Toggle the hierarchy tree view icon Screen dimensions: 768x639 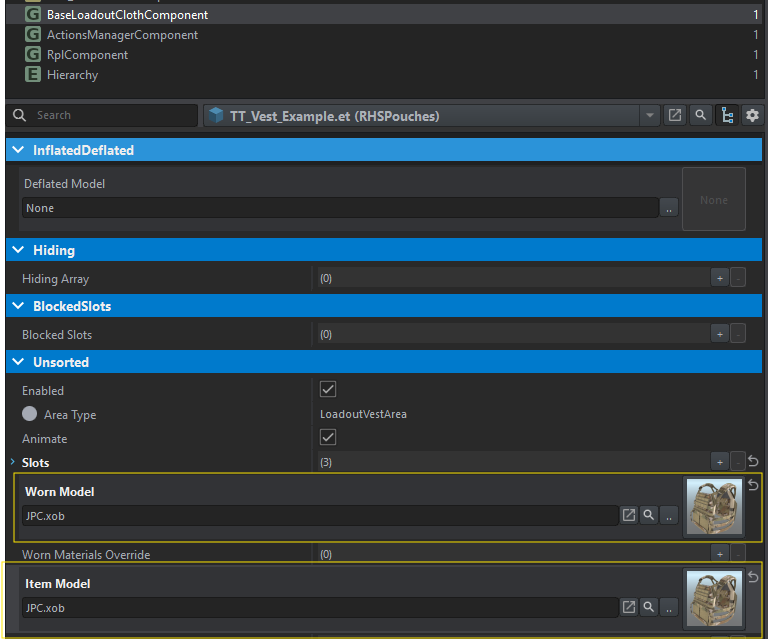coord(727,116)
